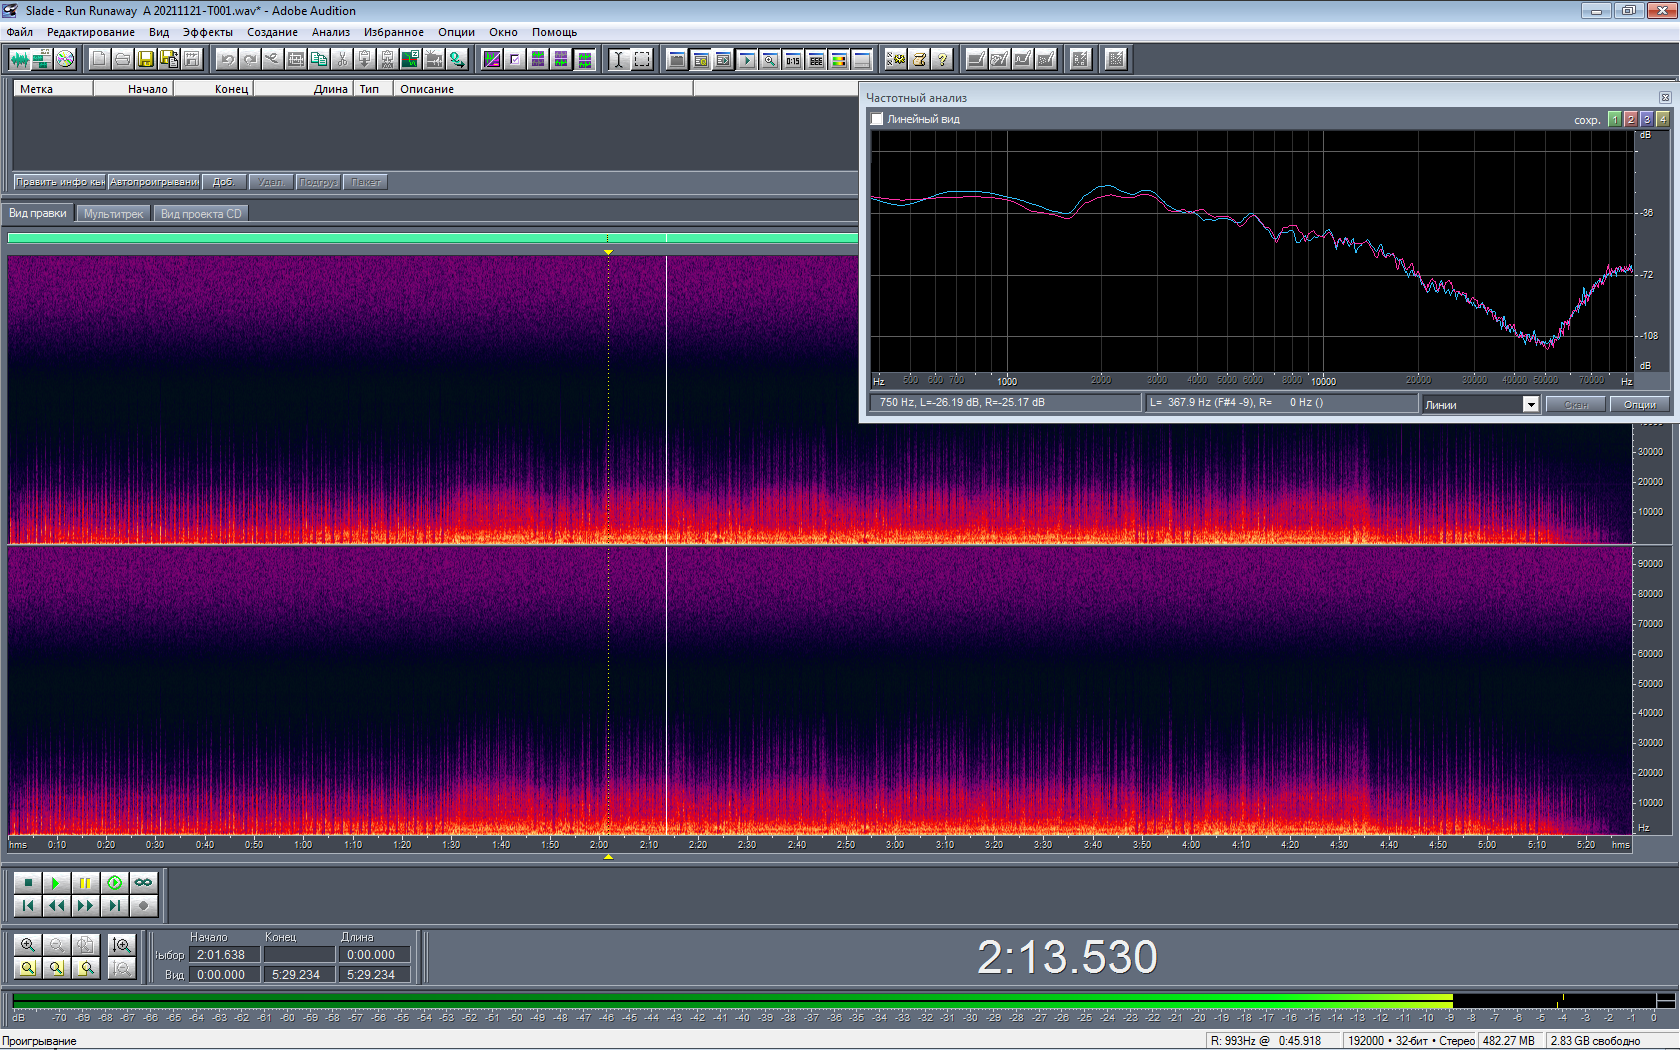This screenshot has height=1050, width=1680.
Task: Rewind with double left arrows
Action: pyautogui.click(x=57, y=905)
